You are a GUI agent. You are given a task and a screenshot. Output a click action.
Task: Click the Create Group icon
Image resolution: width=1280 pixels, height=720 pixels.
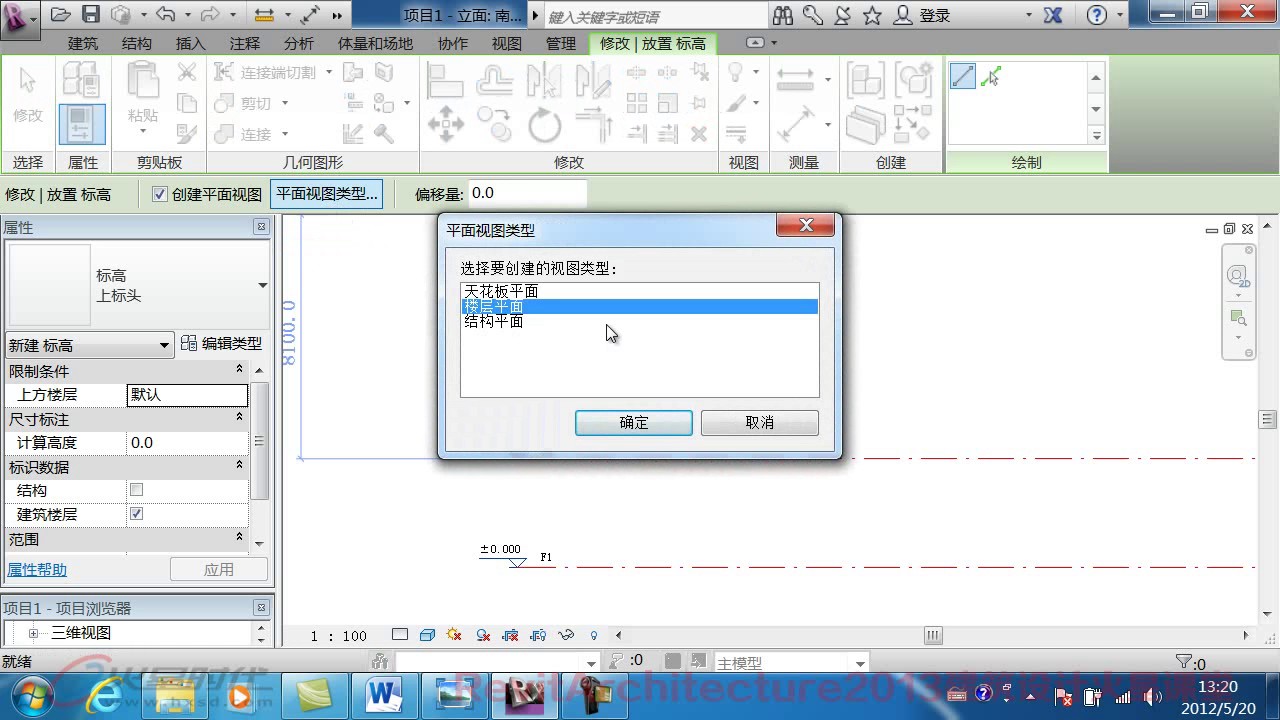click(x=913, y=79)
